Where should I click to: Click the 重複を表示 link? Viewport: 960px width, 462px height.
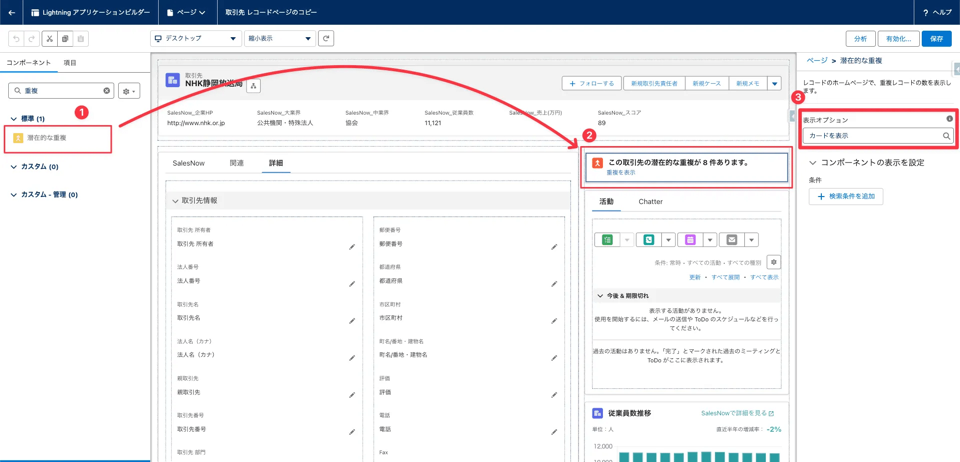pos(621,173)
